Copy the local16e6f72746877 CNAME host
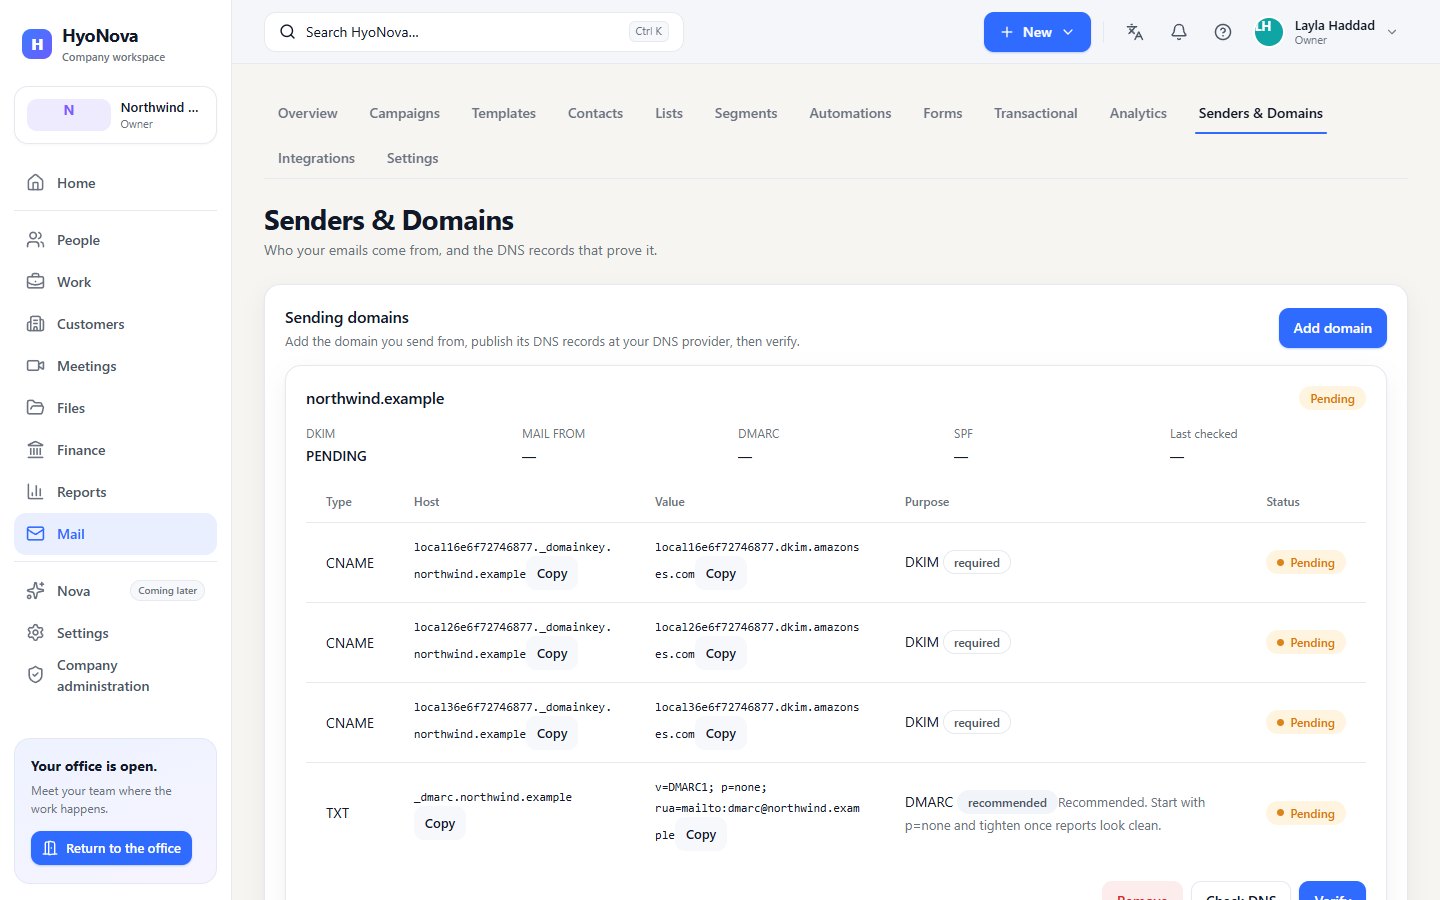1440x900 pixels. [552, 574]
